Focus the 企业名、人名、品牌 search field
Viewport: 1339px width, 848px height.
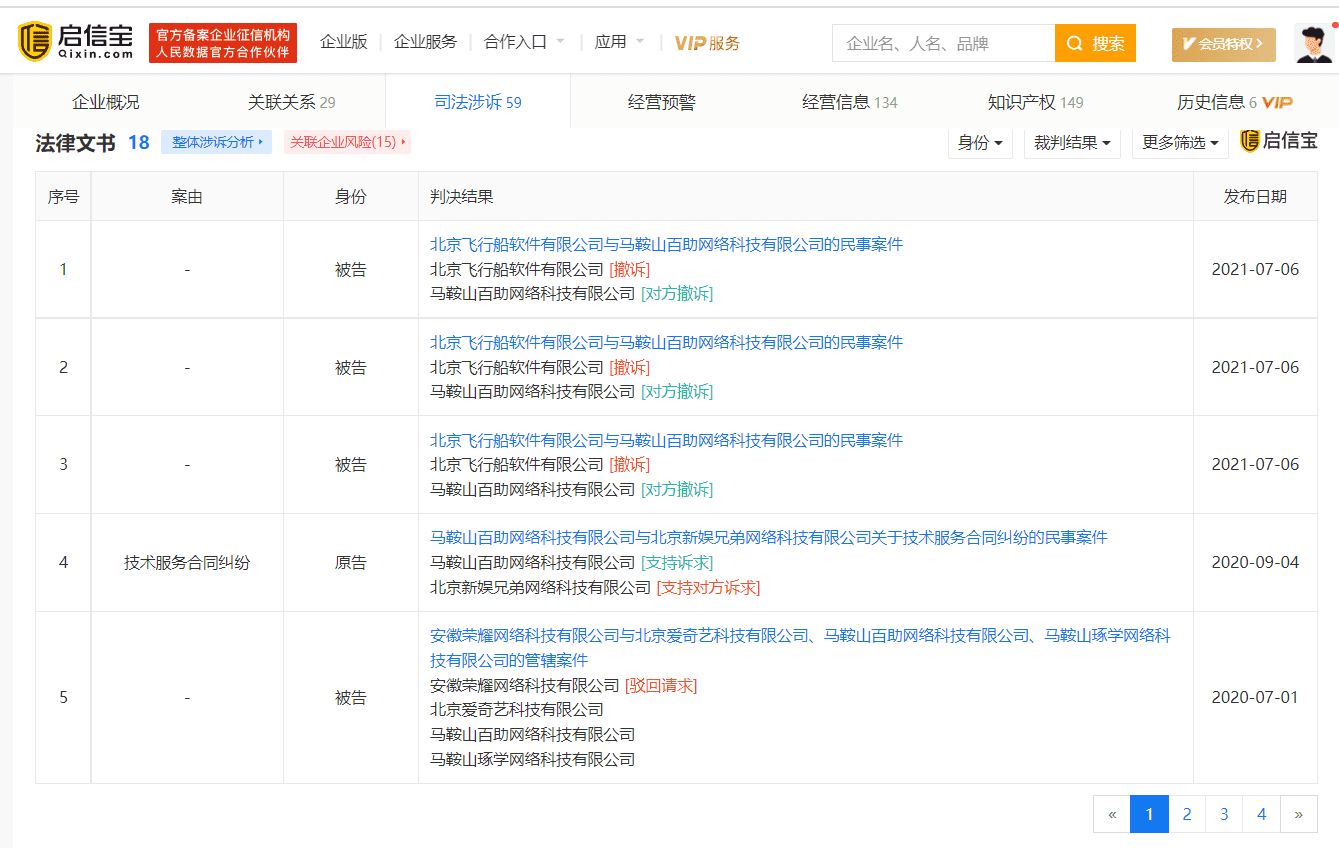tap(943, 43)
